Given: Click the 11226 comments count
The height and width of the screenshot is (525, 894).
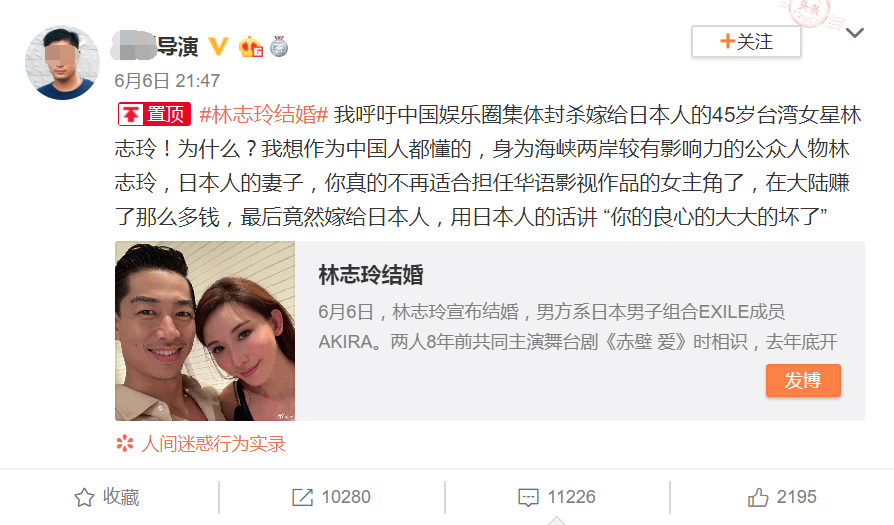Looking at the screenshot, I should click(571, 497).
